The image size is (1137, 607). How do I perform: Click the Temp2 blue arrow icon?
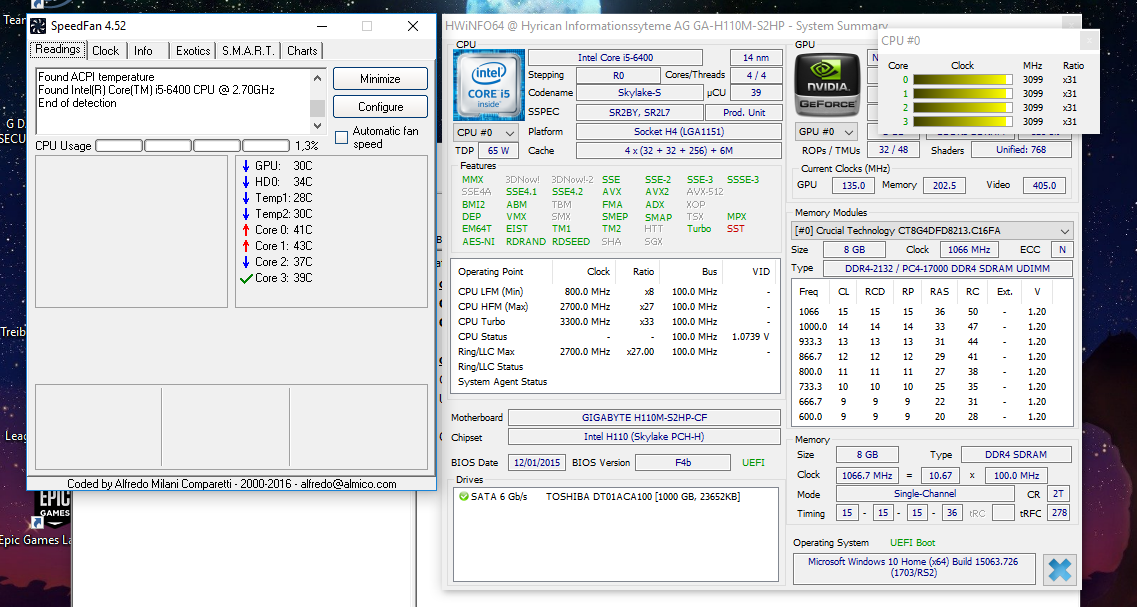(x=246, y=214)
